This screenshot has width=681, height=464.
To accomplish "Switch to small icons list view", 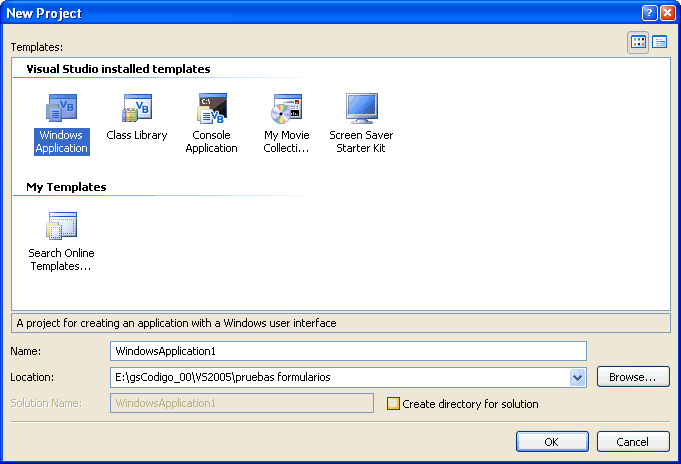I will coord(660,42).
